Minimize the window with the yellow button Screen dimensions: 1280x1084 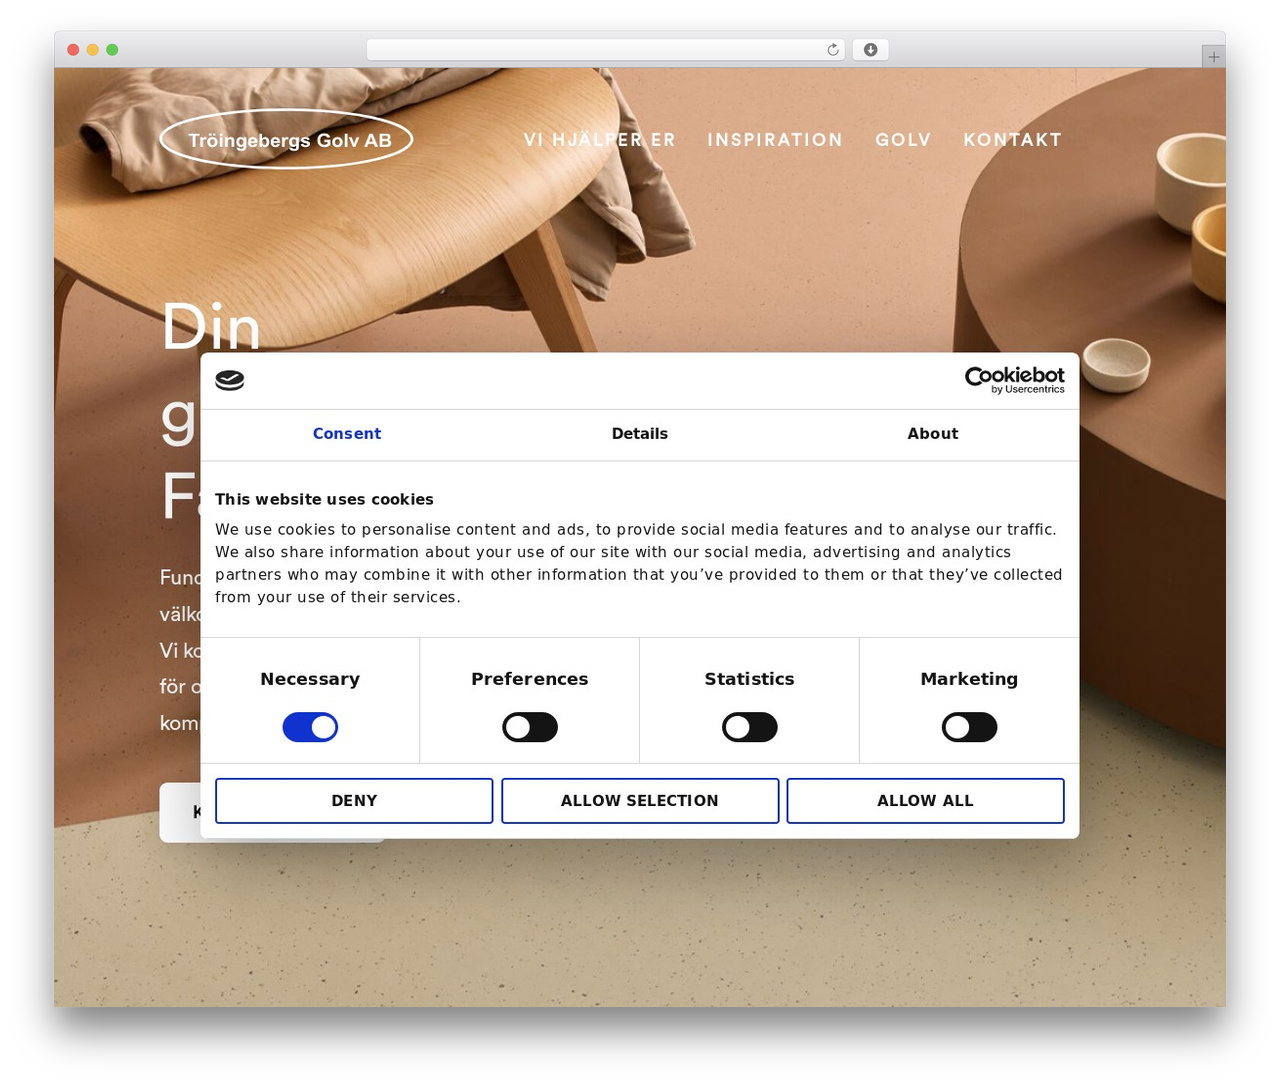pyautogui.click(x=93, y=50)
